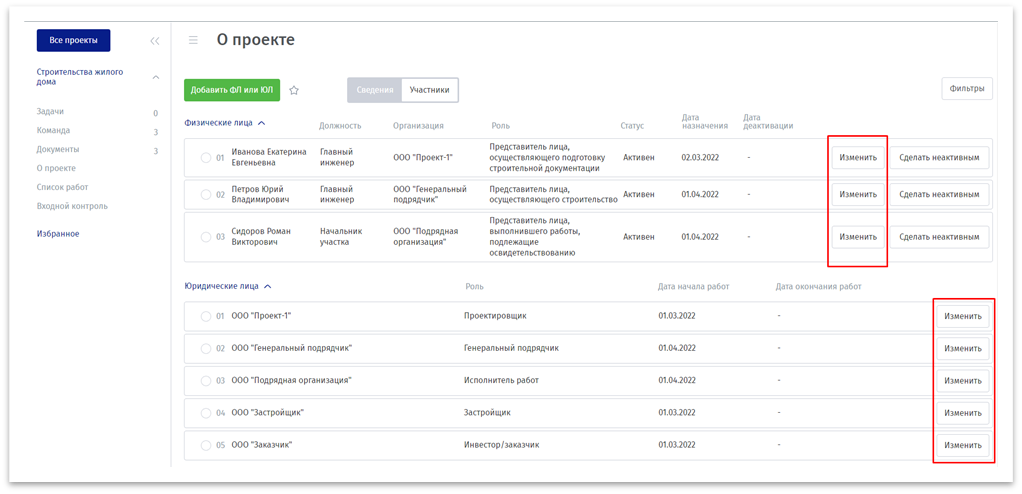Screen dimensions: 1022x494
Task: Collapse the Физические лица section
Action: 262,123
